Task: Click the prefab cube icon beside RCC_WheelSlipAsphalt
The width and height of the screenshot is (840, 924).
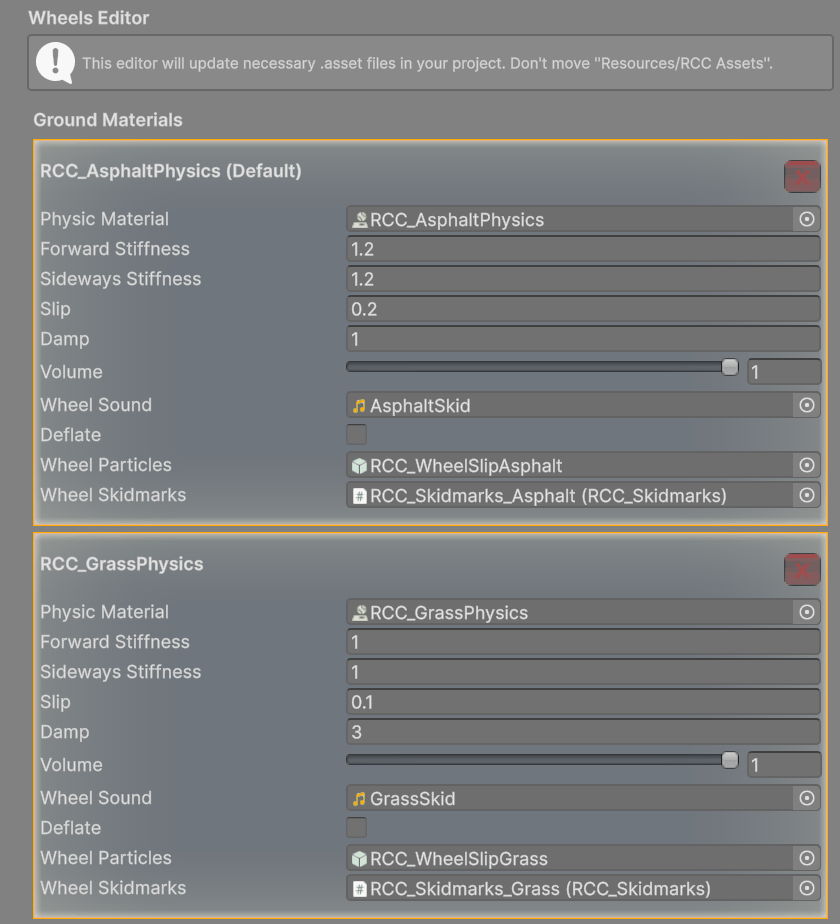Action: tap(360, 466)
